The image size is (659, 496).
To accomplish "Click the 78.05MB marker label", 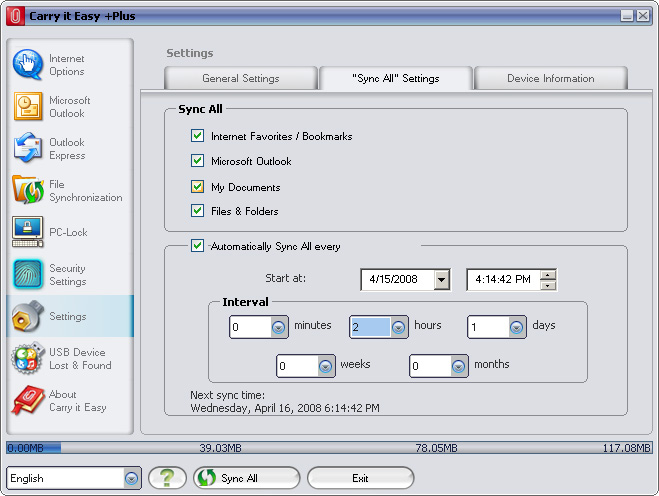I will tap(436, 448).
